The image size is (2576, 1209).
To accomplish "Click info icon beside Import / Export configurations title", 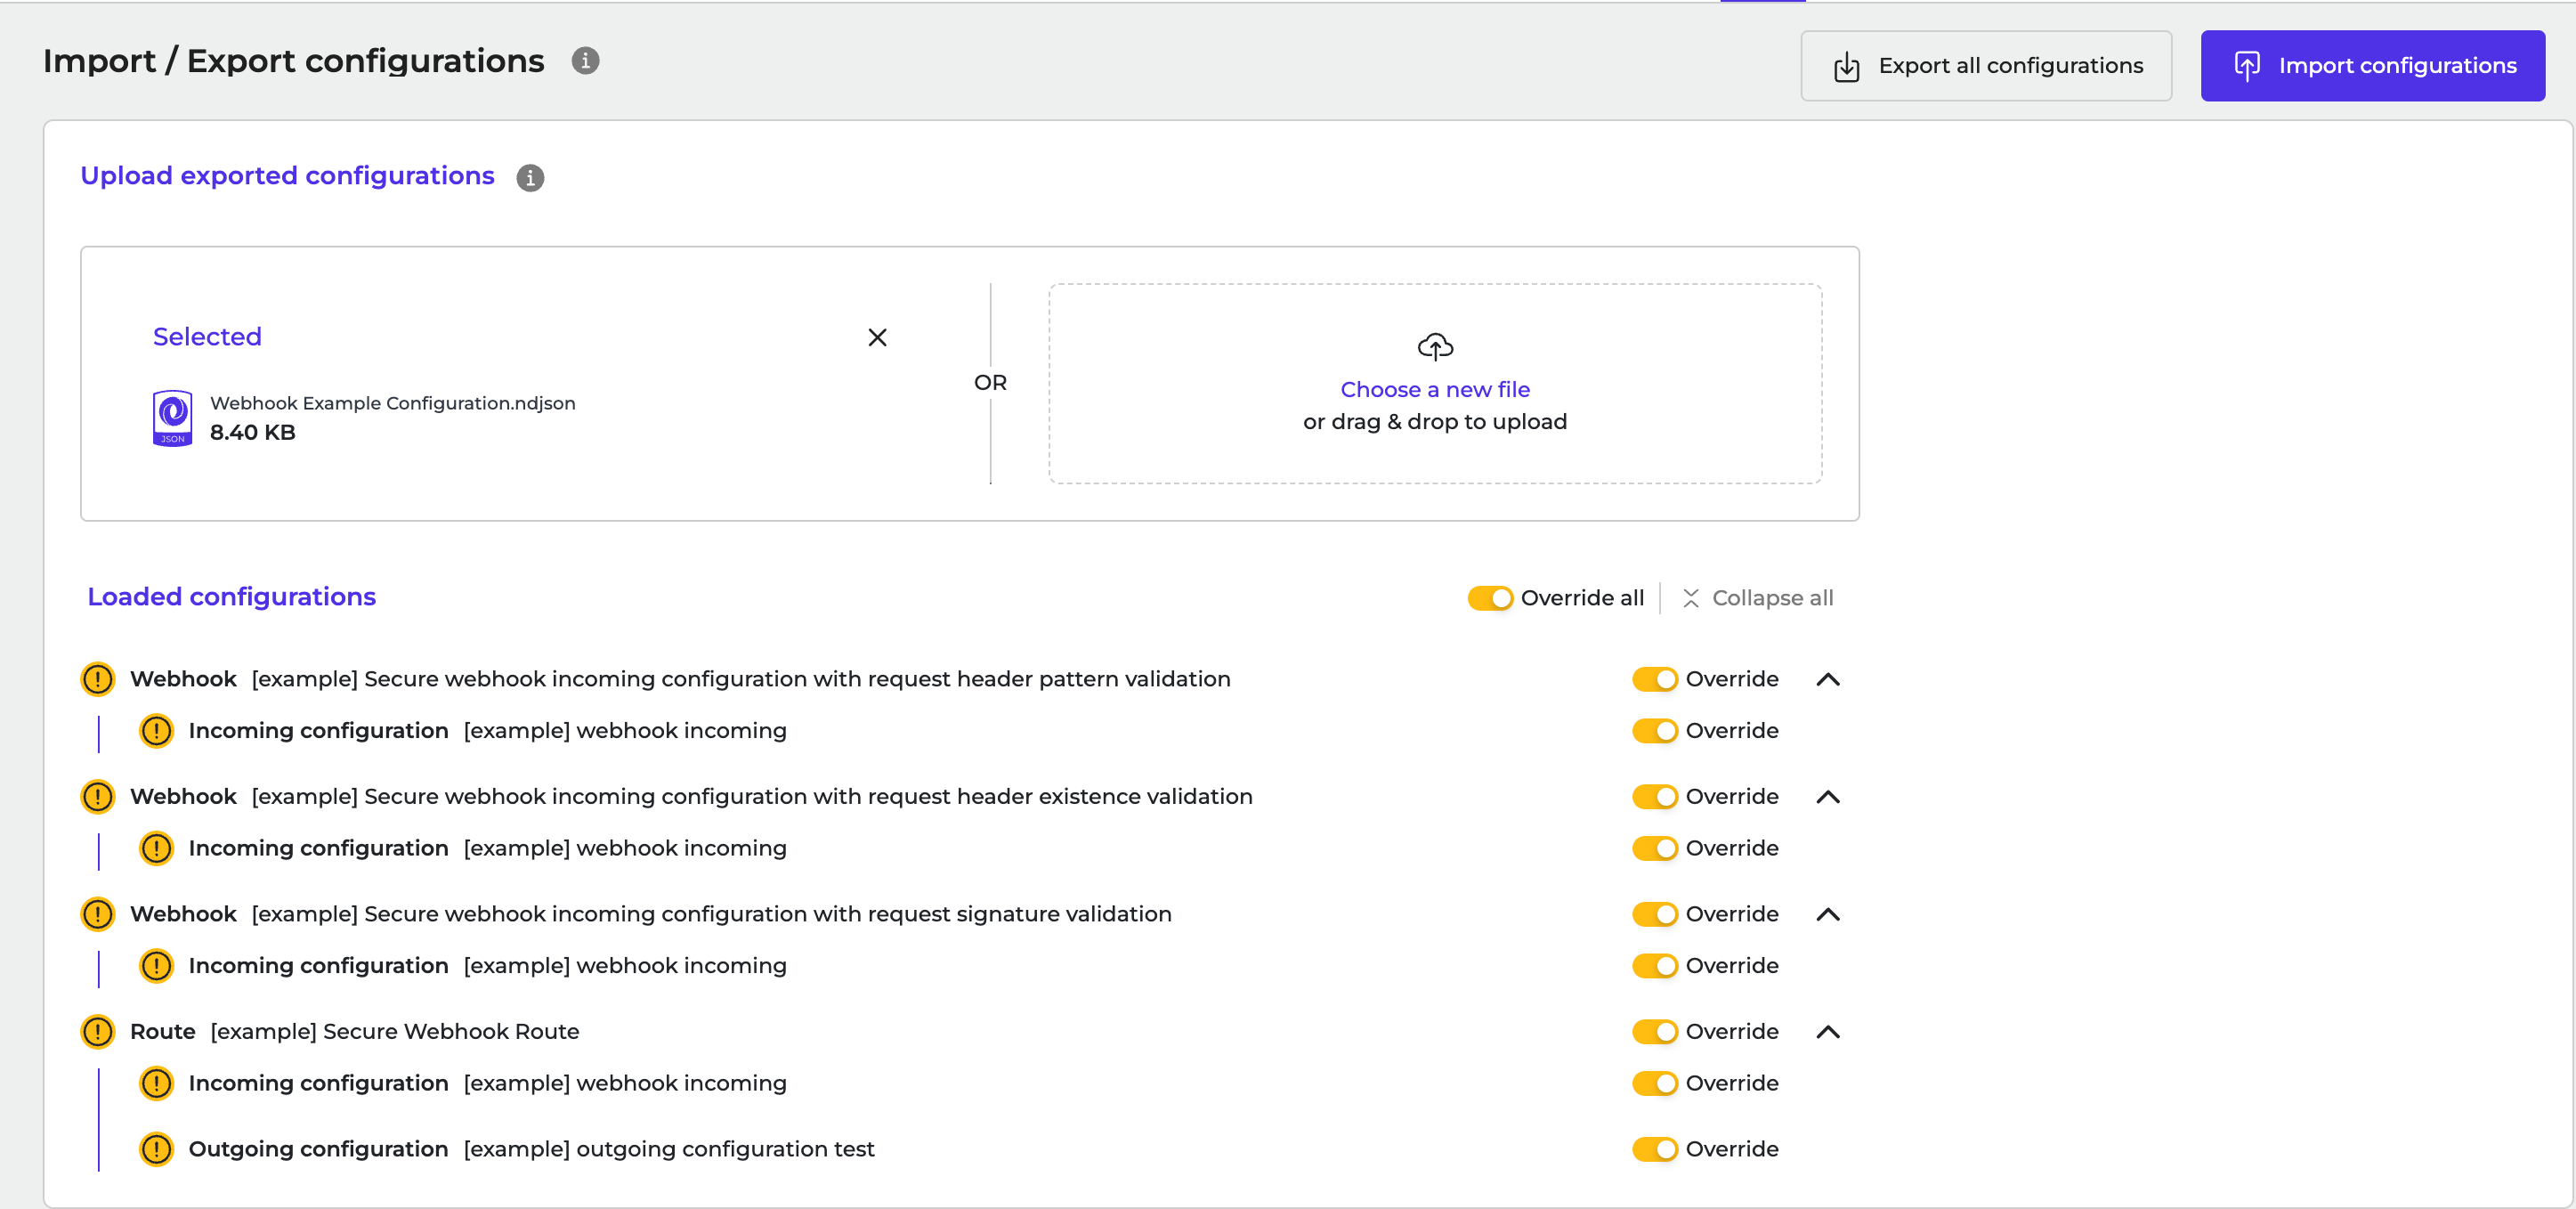I will point(585,61).
